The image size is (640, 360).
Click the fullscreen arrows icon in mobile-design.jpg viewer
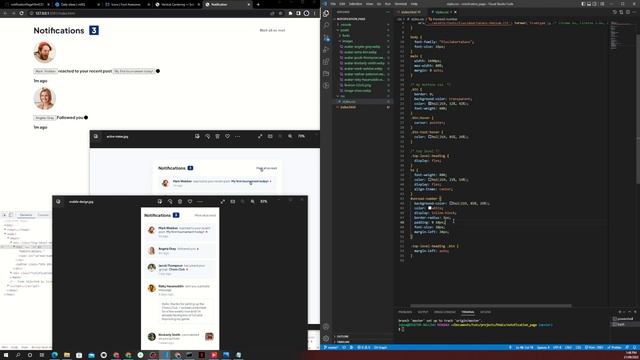pyautogui.click(x=222, y=202)
